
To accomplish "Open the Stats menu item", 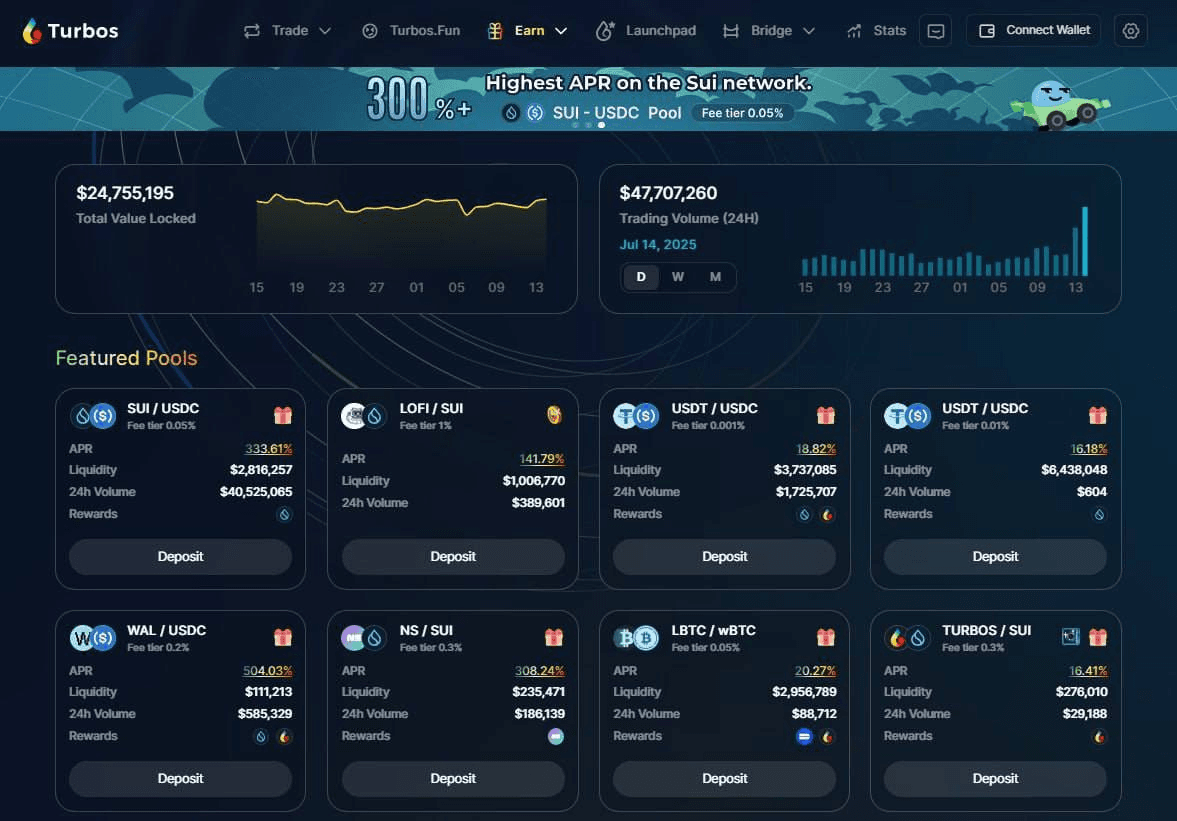I will pos(876,31).
